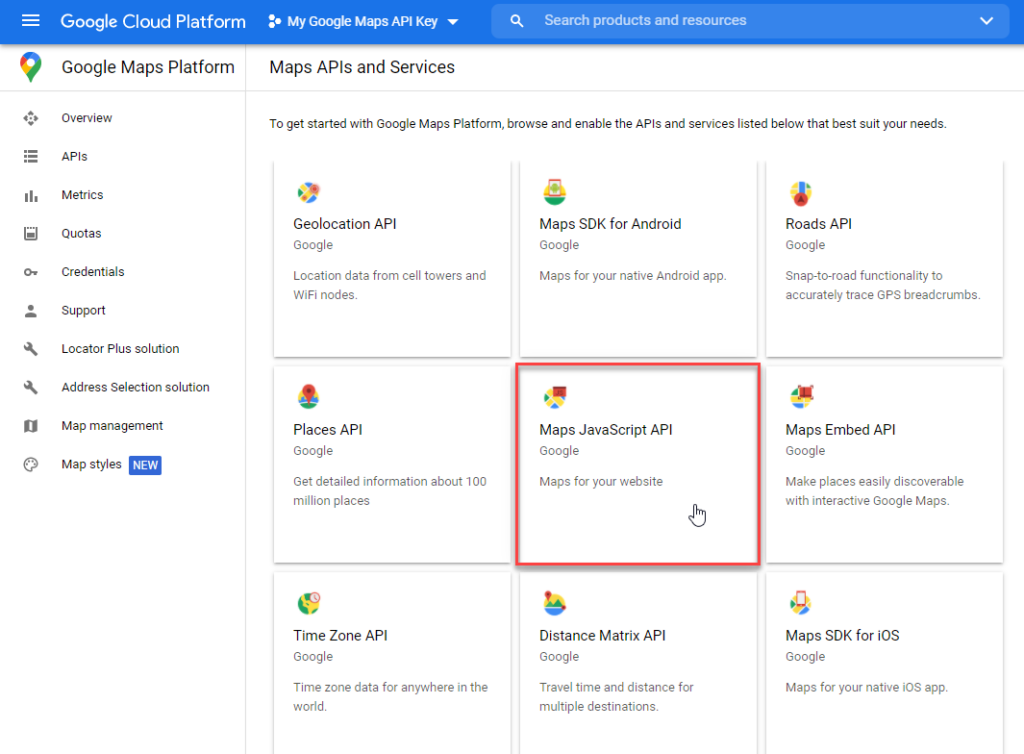The height and width of the screenshot is (754, 1024).
Task: Click the Places API pin icon
Action: click(x=309, y=397)
